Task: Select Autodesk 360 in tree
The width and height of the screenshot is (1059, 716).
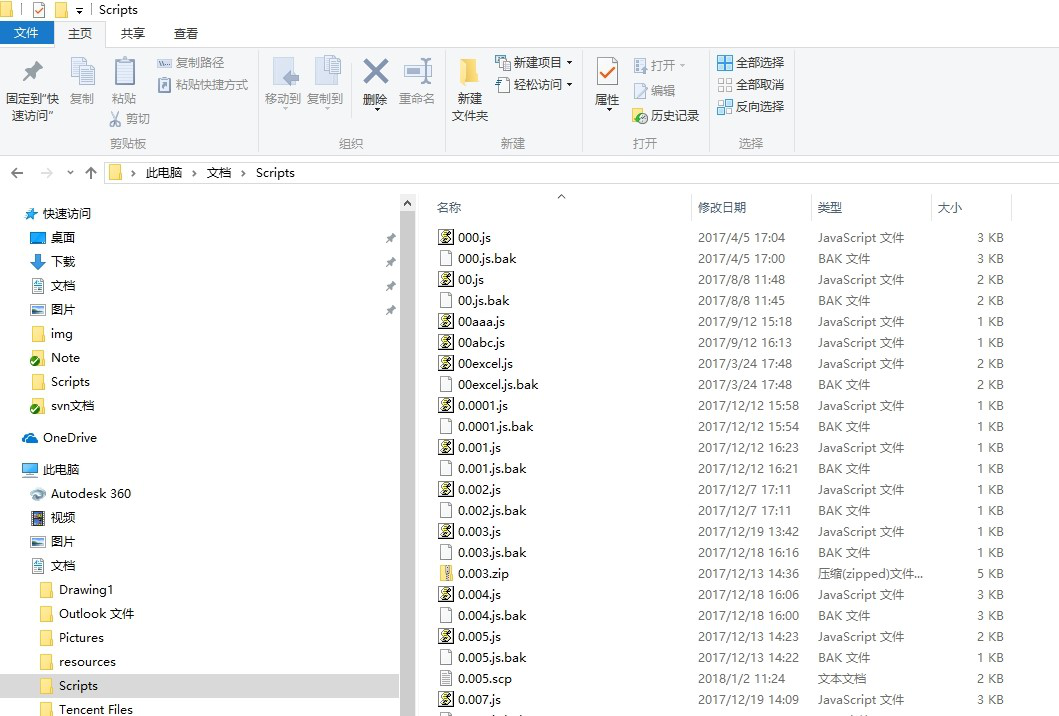Action: [x=81, y=494]
